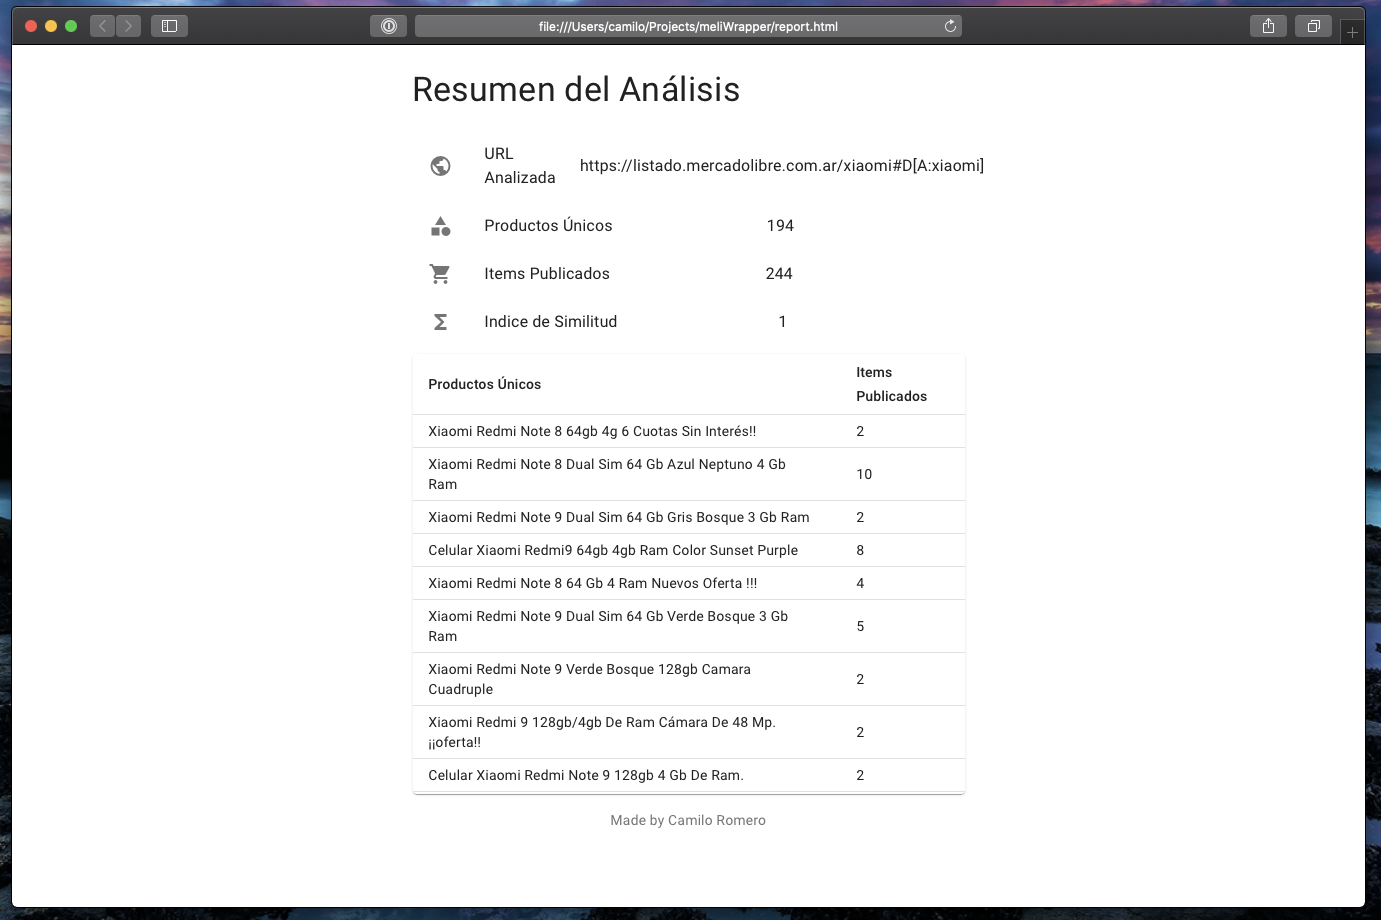Click the count 8 in the table
Image resolution: width=1381 pixels, height=920 pixels.
coord(860,550)
